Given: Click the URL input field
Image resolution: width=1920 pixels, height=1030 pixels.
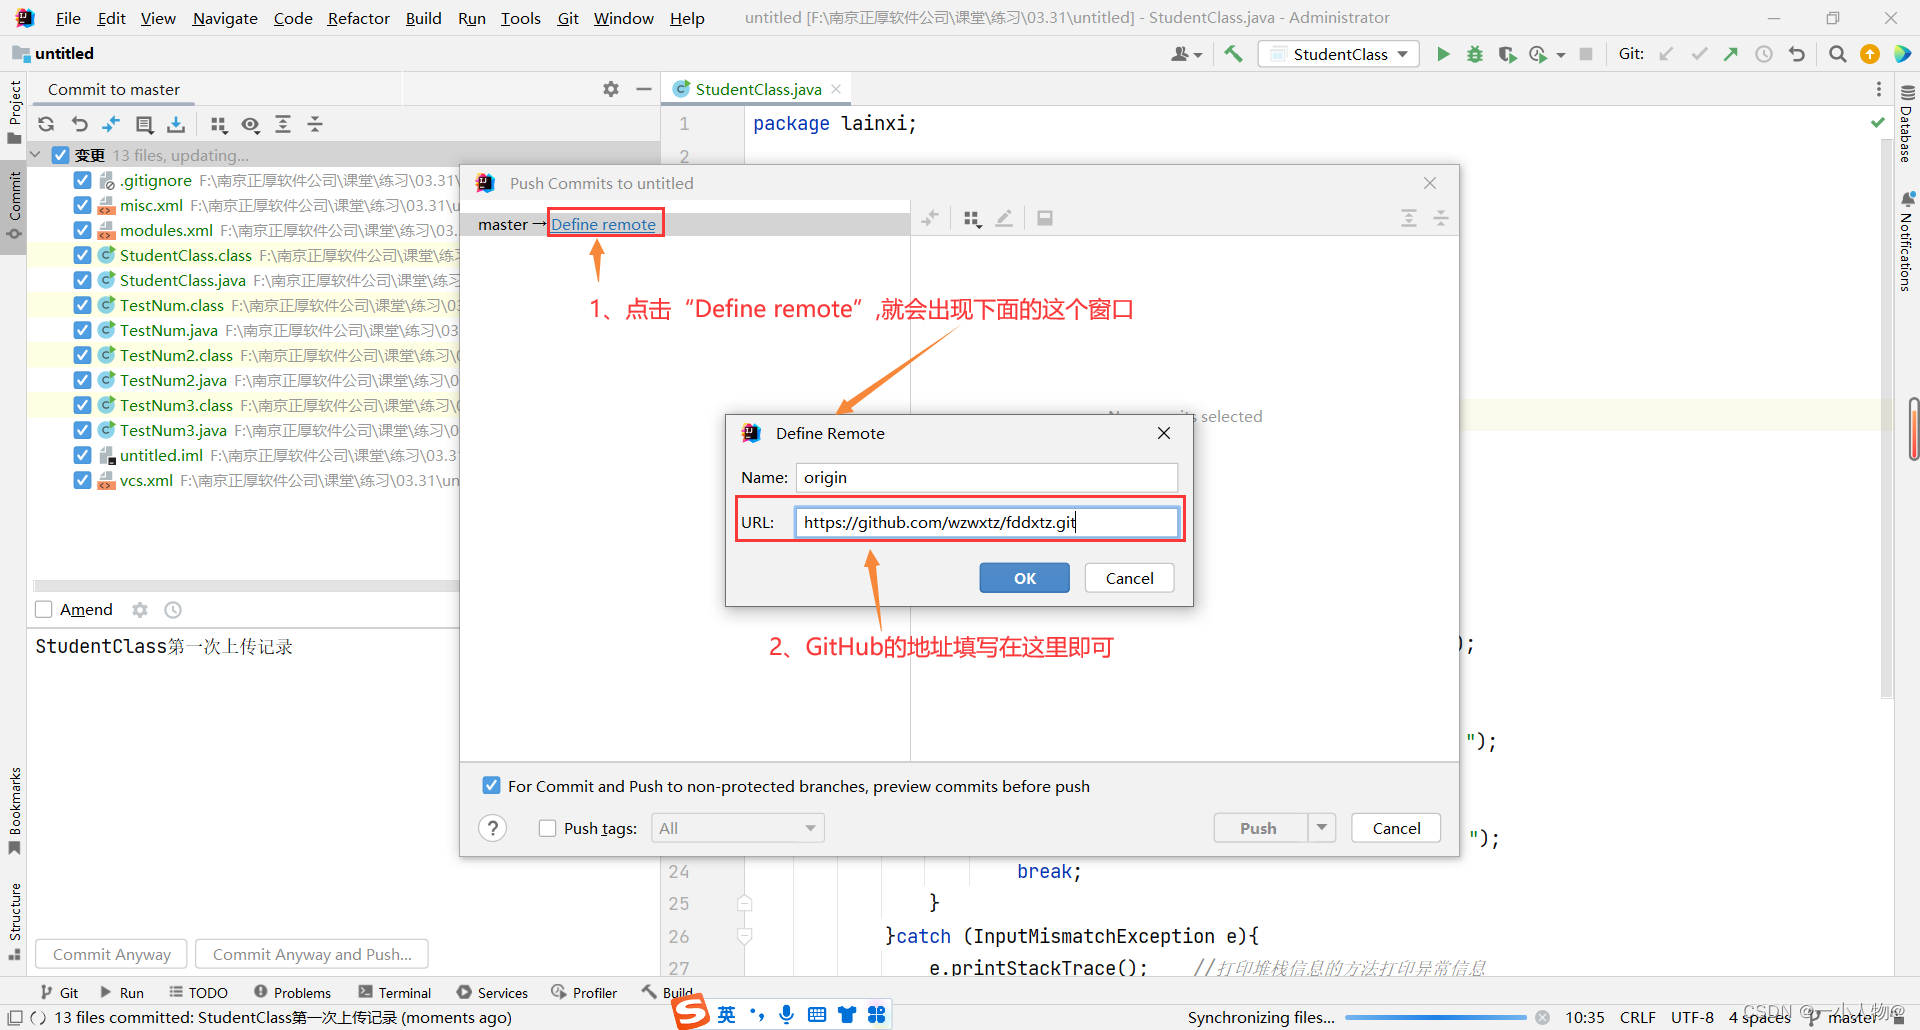Looking at the screenshot, I should pos(986,522).
